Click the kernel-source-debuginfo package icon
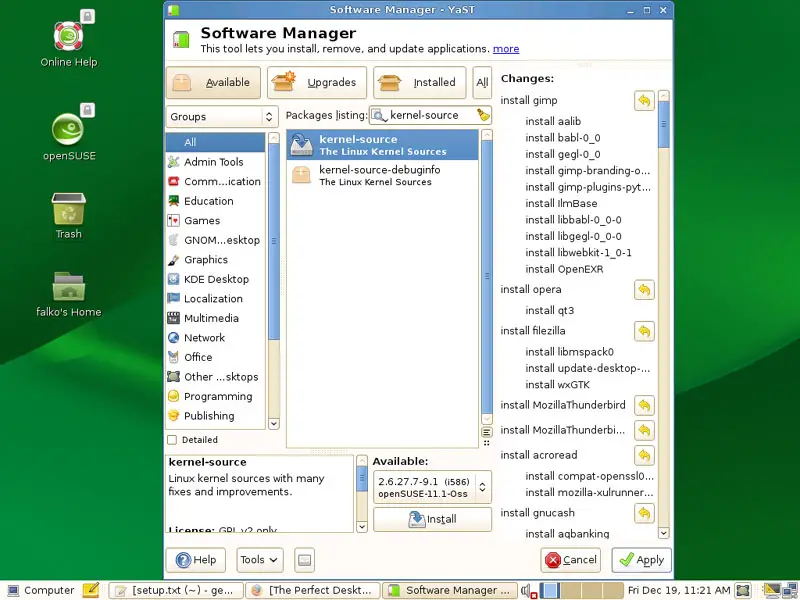800x600 pixels. pyautogui.click(x=301, y=176)
